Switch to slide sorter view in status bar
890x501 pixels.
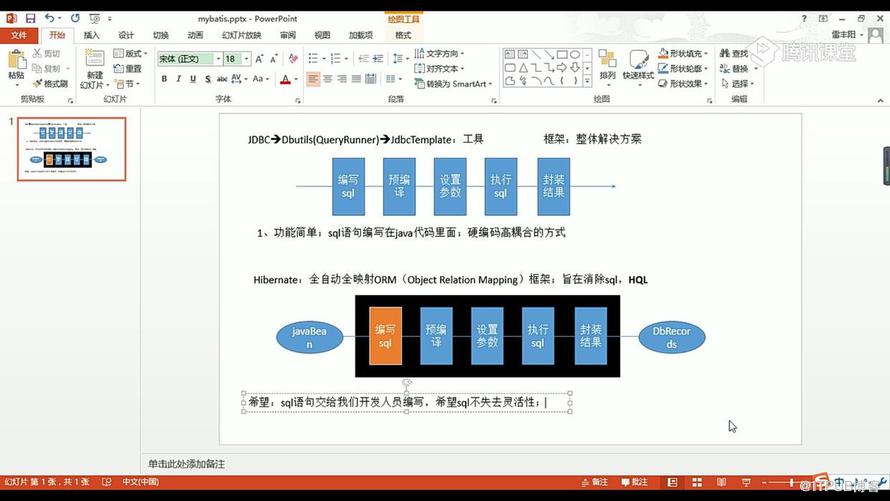pos(697,482)
